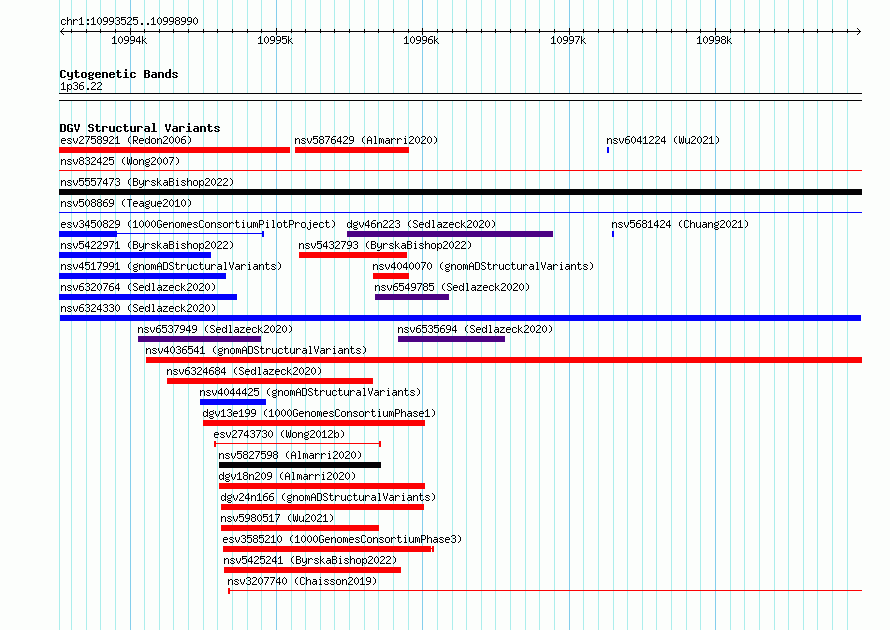Select nsv508869 (Teague2010) variant label
This screenshot has width=890, height=630.
126,203
